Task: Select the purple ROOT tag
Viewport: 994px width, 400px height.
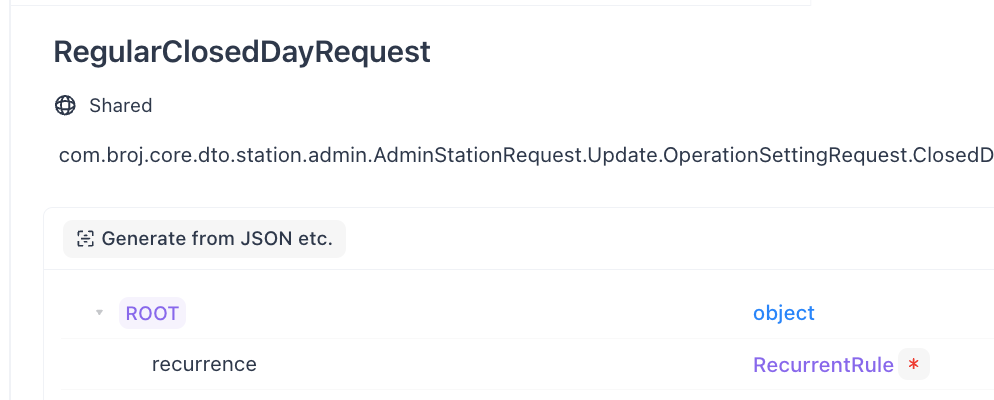Action: click(x=152, y=313)
